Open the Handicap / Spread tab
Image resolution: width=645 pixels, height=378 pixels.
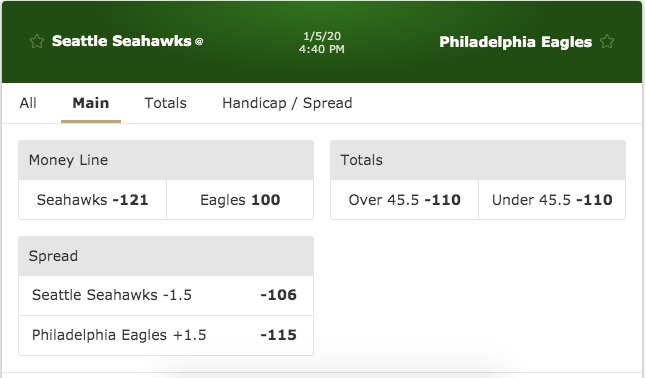click(x=287, y=103)
